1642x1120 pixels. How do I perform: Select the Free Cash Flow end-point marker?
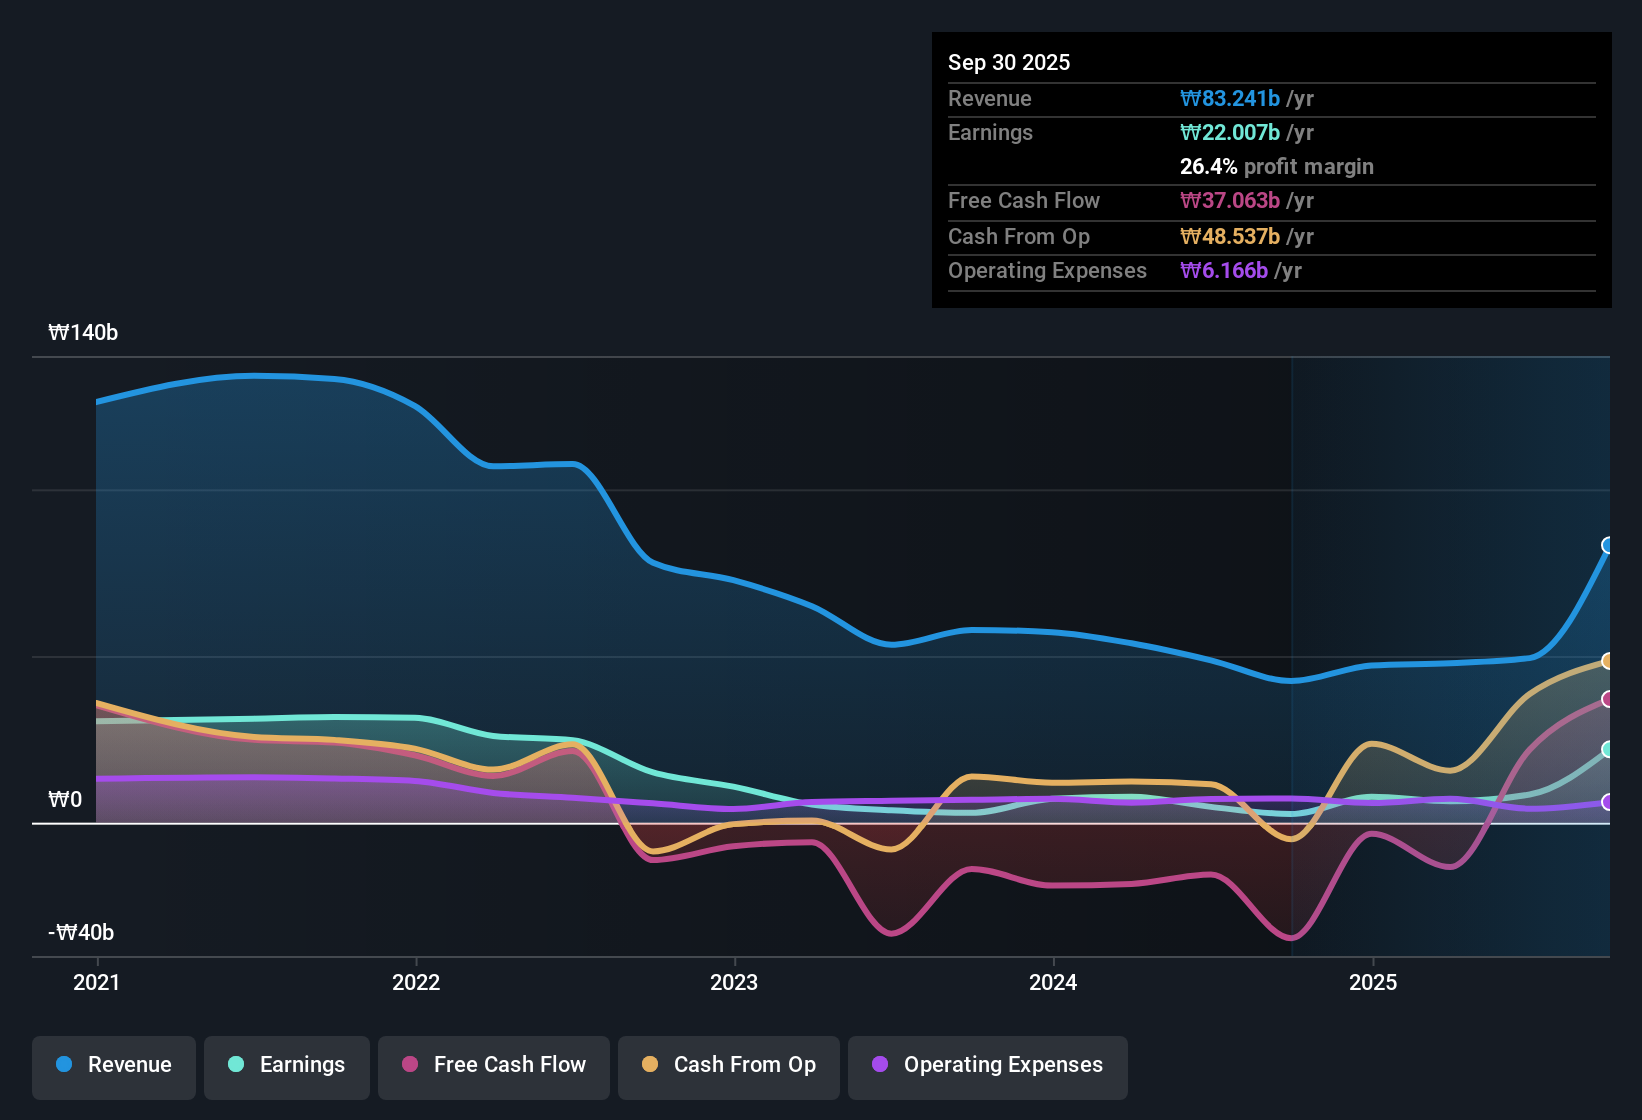[x=1608, y=699]
